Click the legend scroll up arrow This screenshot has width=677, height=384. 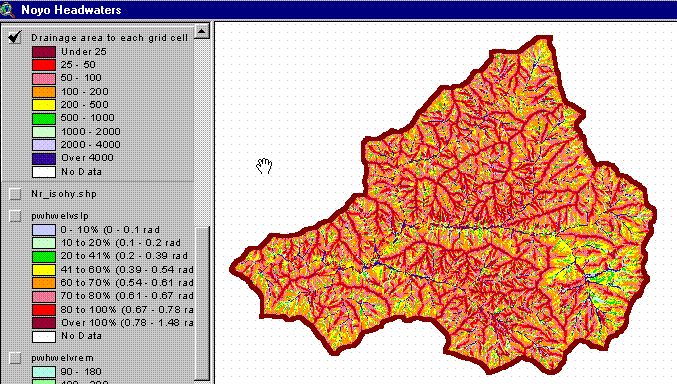coord(202,32)
